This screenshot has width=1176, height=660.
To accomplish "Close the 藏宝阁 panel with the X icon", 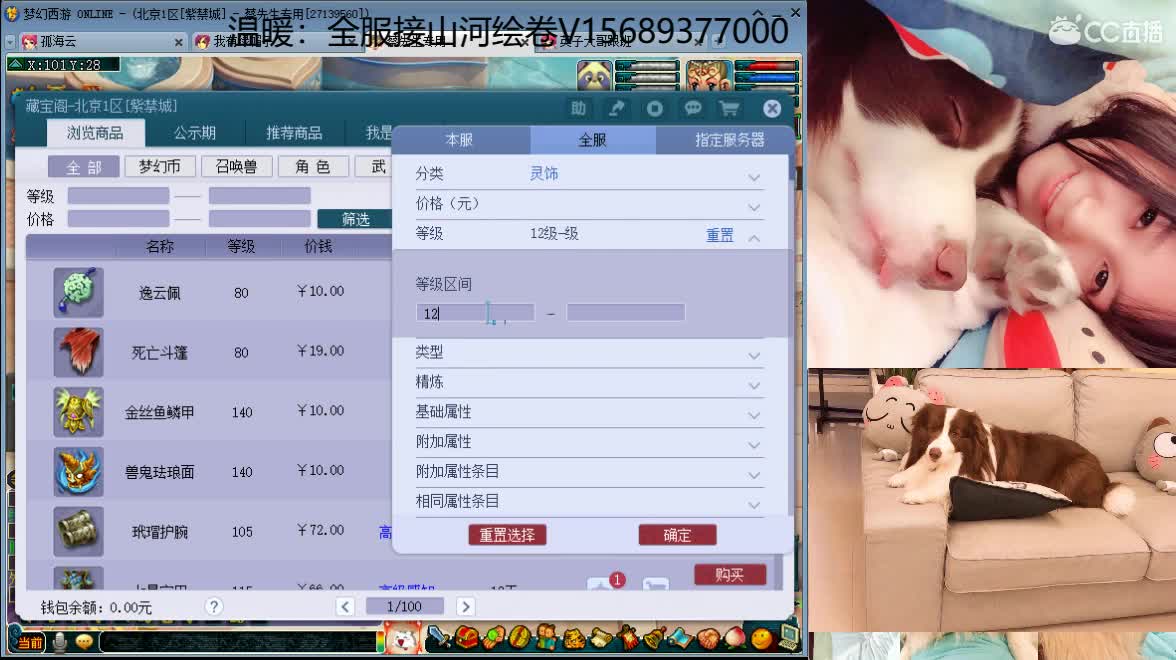I will click(772, 109).
